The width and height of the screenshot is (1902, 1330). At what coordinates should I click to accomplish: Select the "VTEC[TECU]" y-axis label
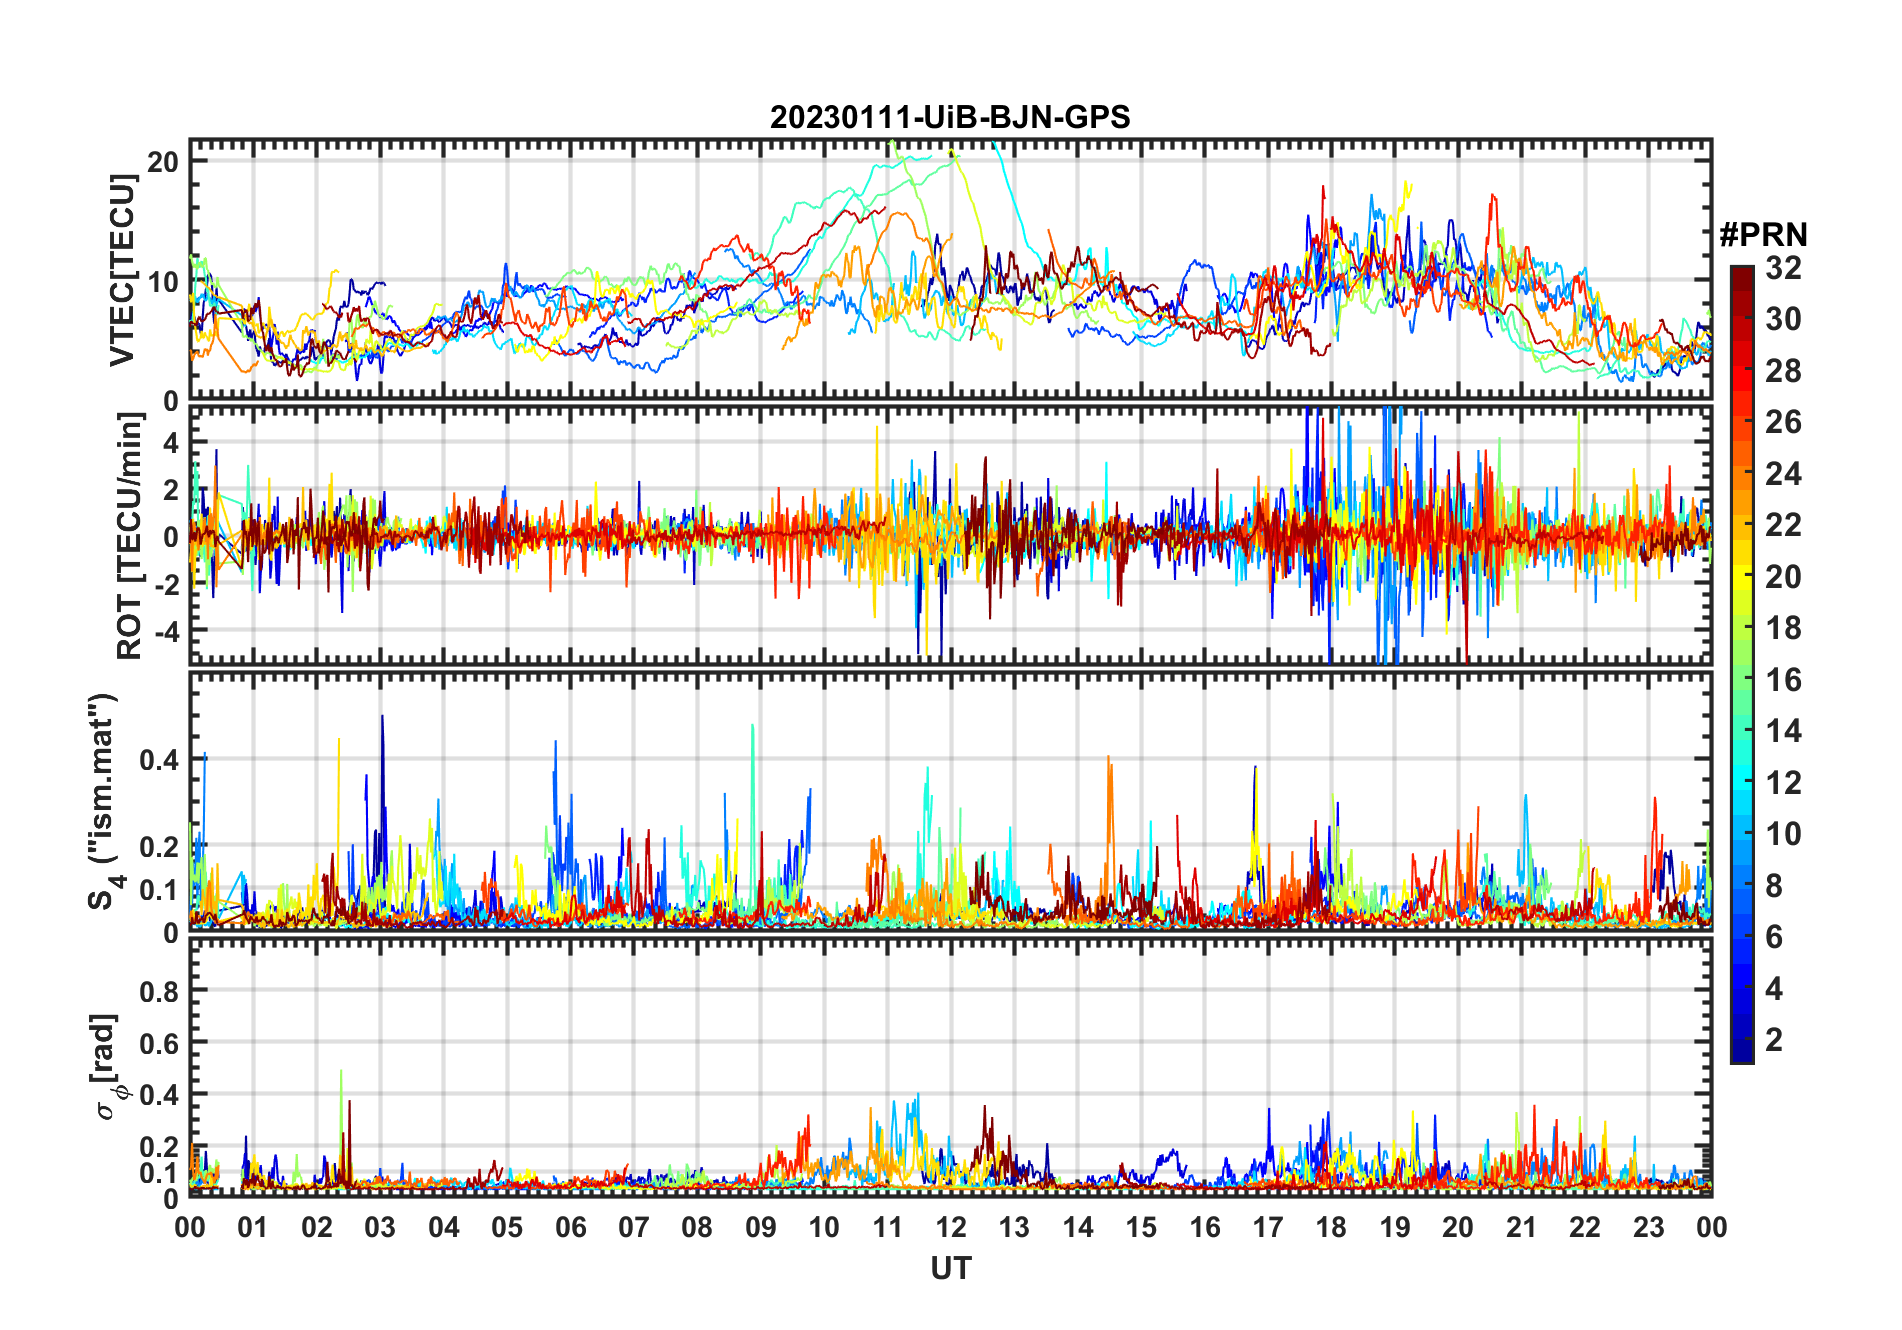pos(122,270)
